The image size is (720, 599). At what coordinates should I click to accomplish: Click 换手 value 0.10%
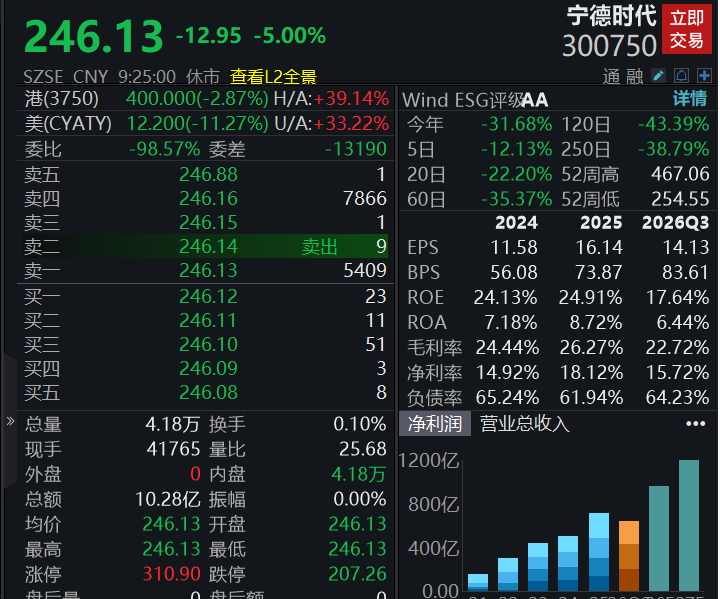point(360,424)
